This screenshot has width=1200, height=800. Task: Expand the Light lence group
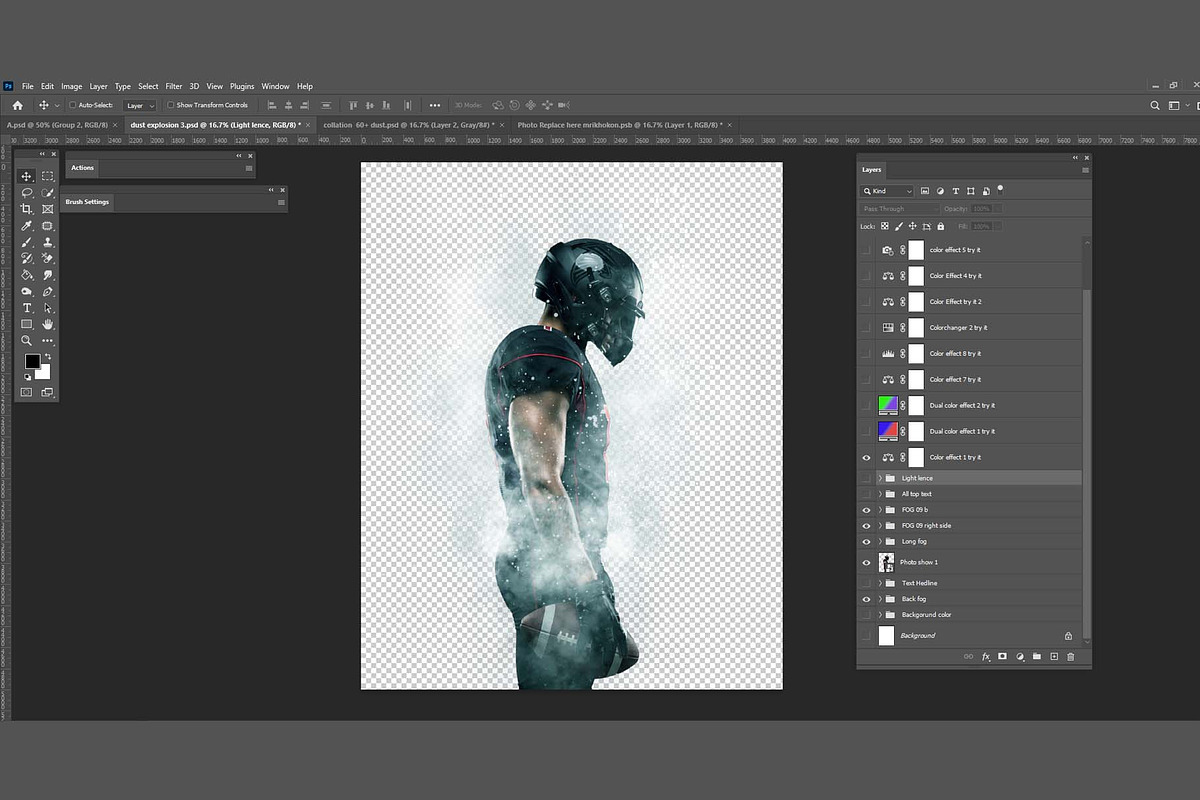click(880, 478)
